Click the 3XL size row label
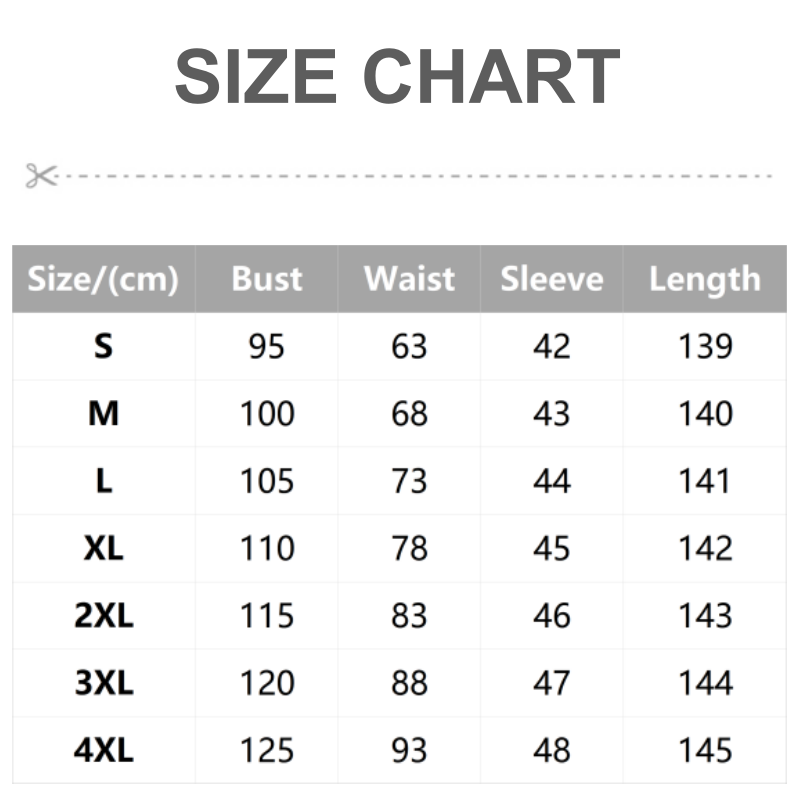800x800 pixels. tap(103, 683)
